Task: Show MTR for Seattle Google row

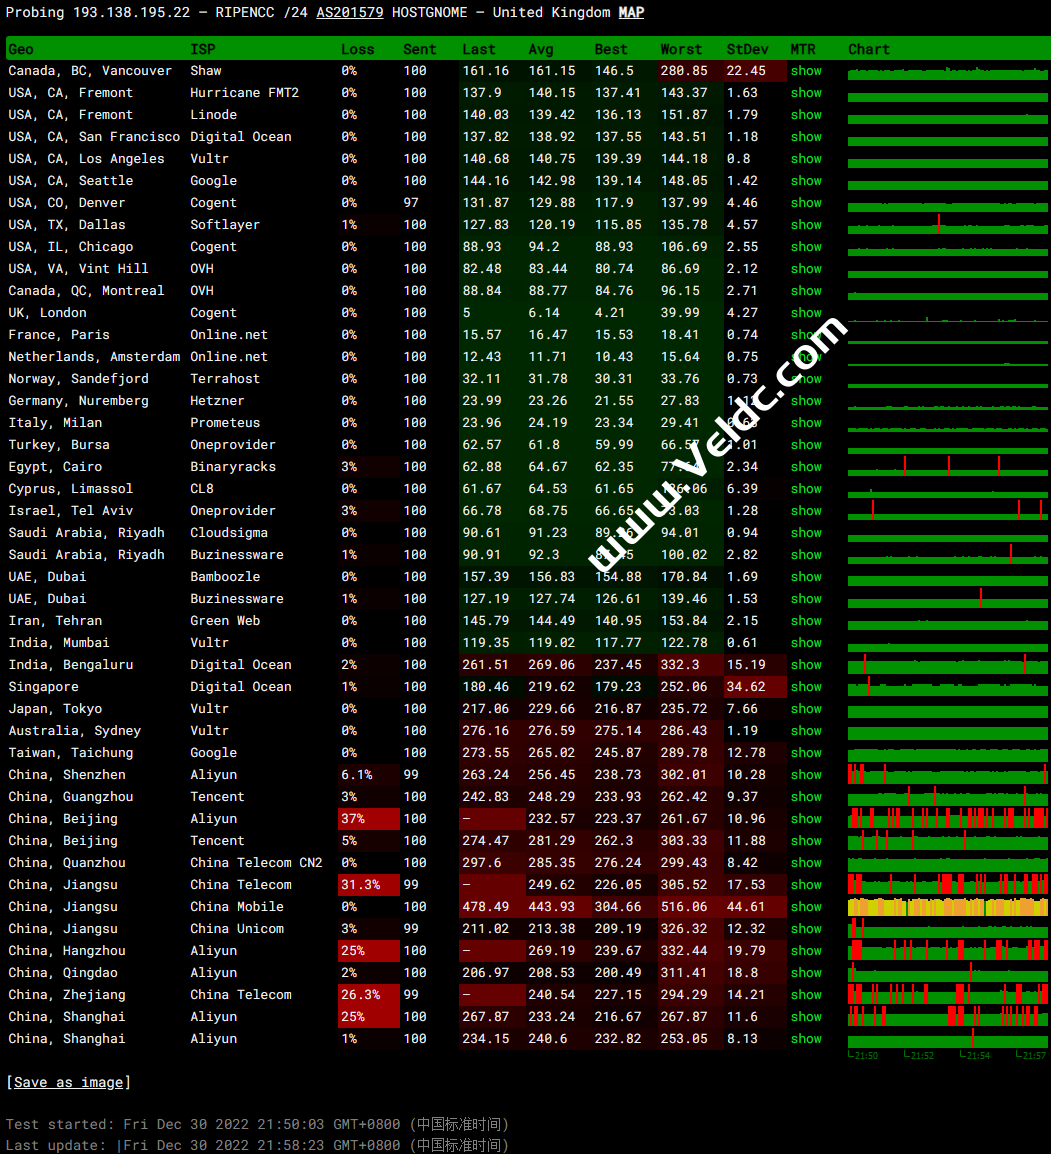Action: (806, 181)
